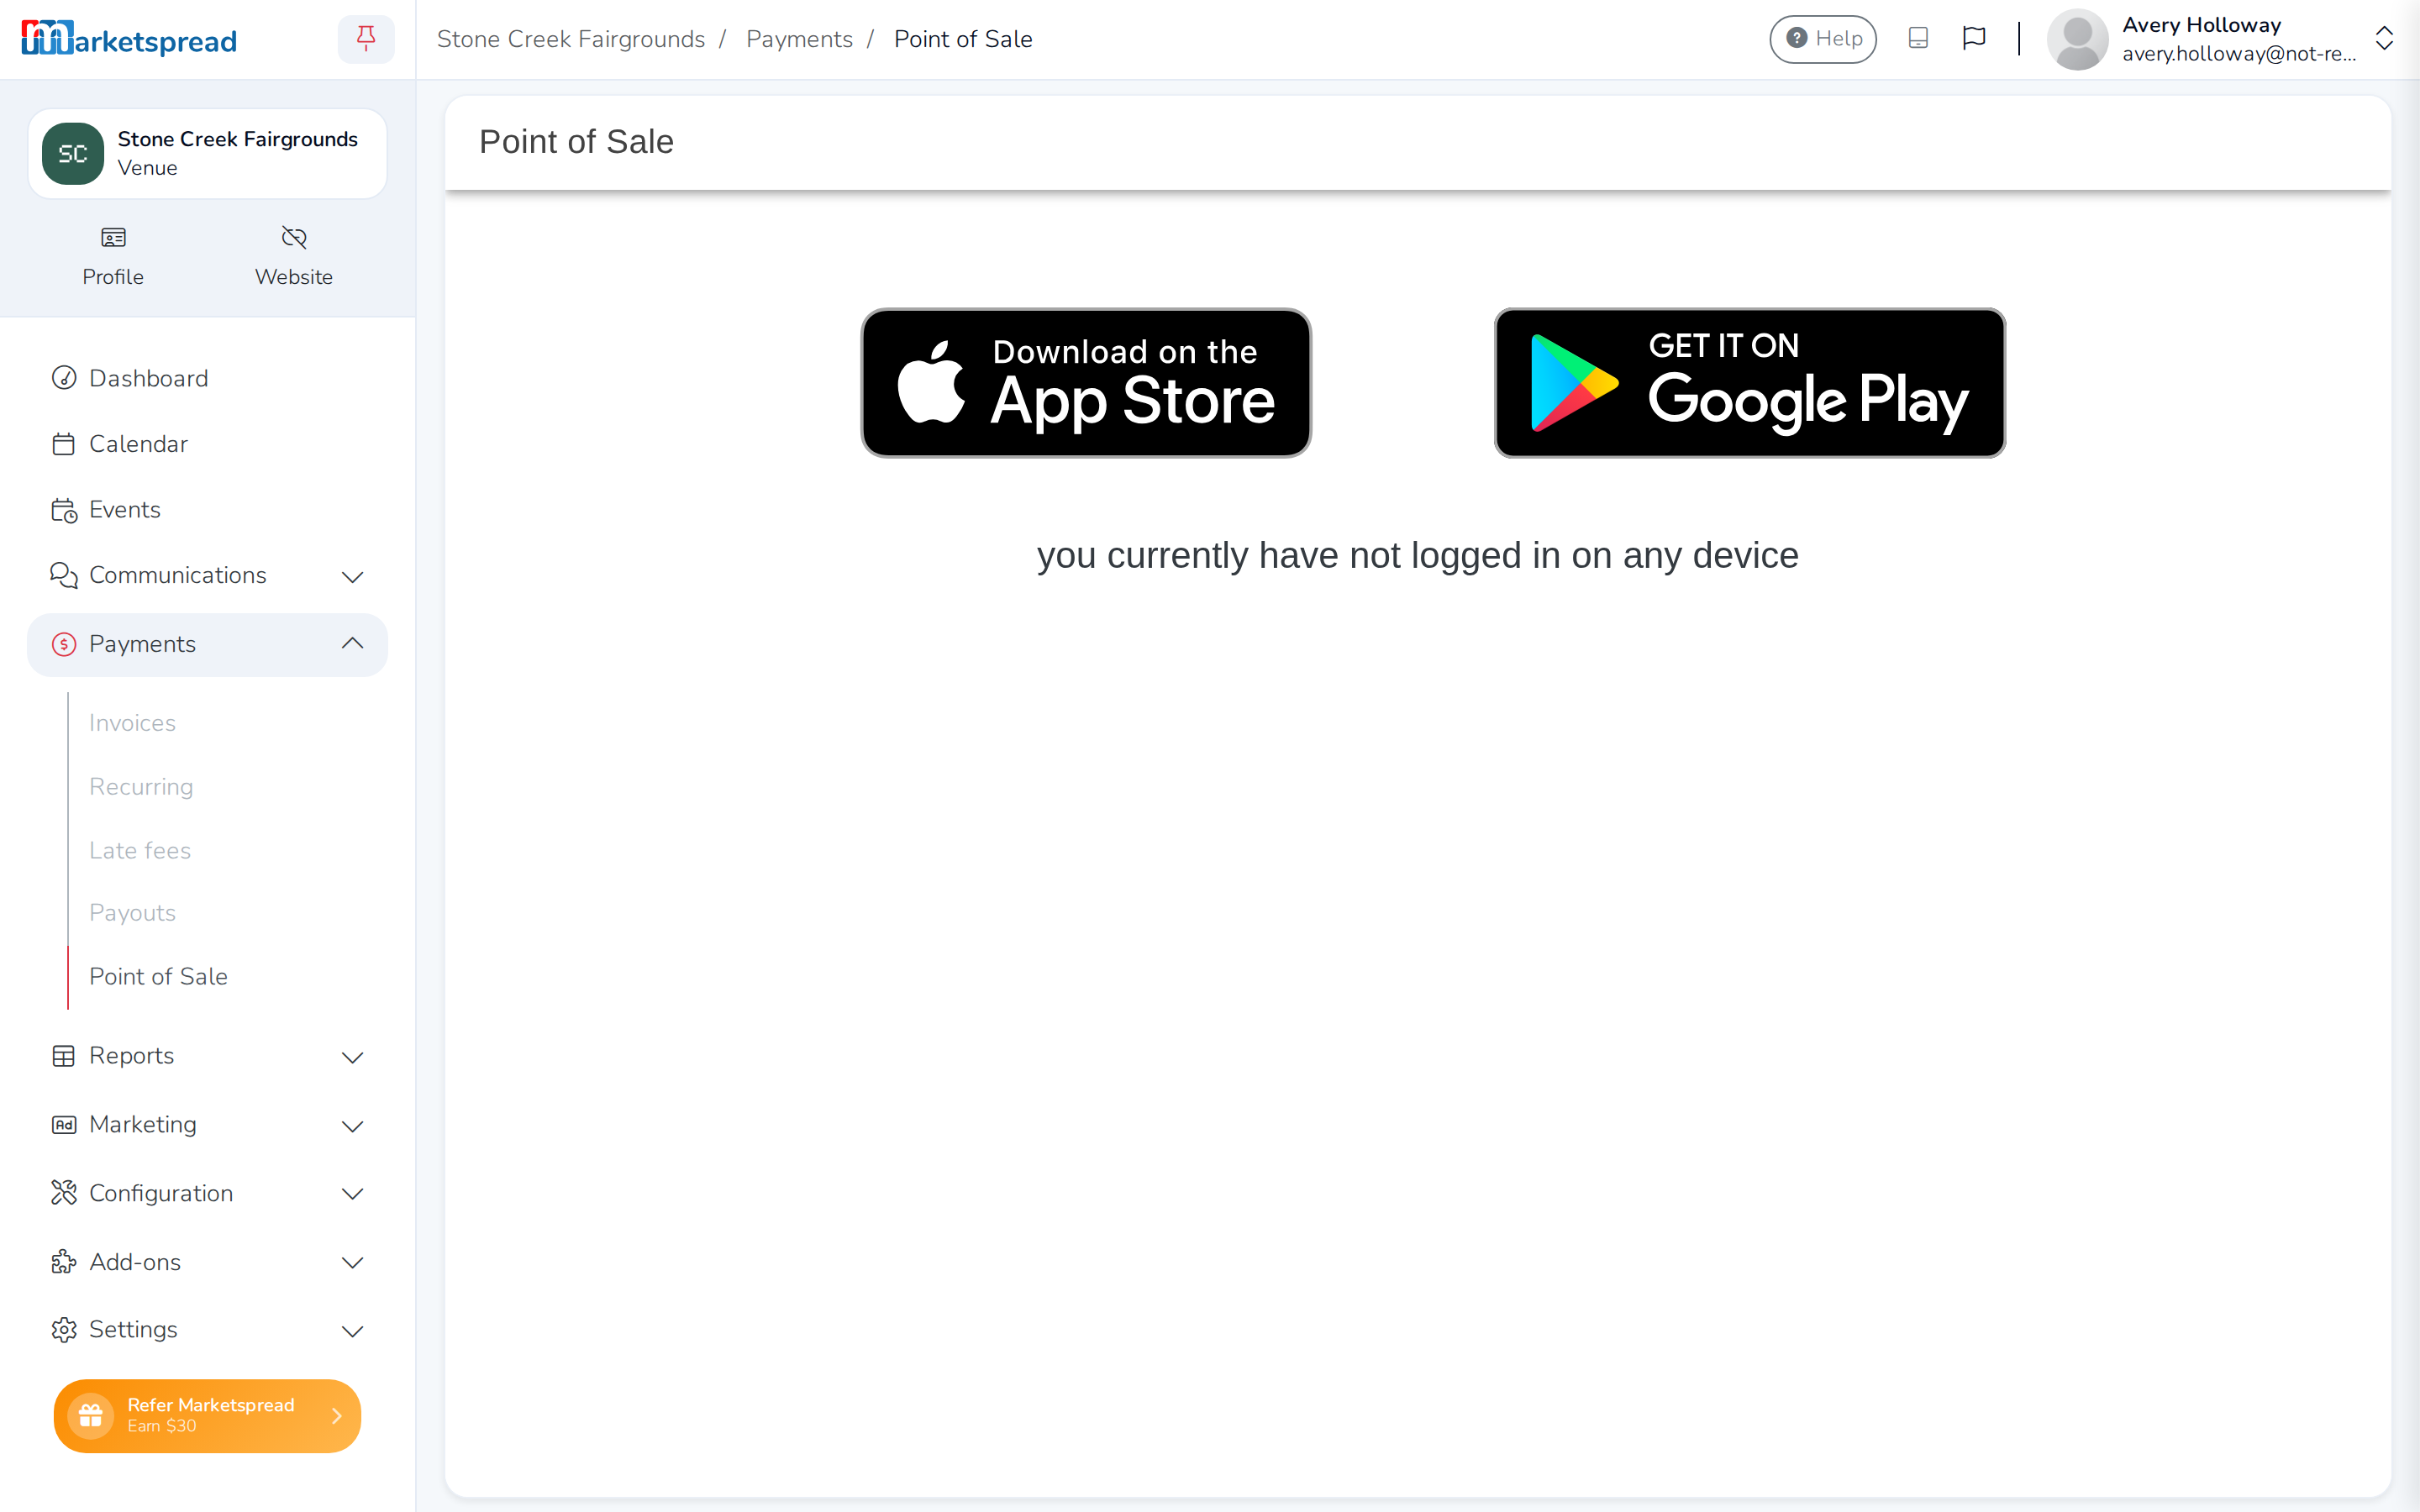Viewport: 2420px width, 1512px height.
Task: Click Refer Marketspread Earn $30 banner
Action: (x=207, y=1415)
